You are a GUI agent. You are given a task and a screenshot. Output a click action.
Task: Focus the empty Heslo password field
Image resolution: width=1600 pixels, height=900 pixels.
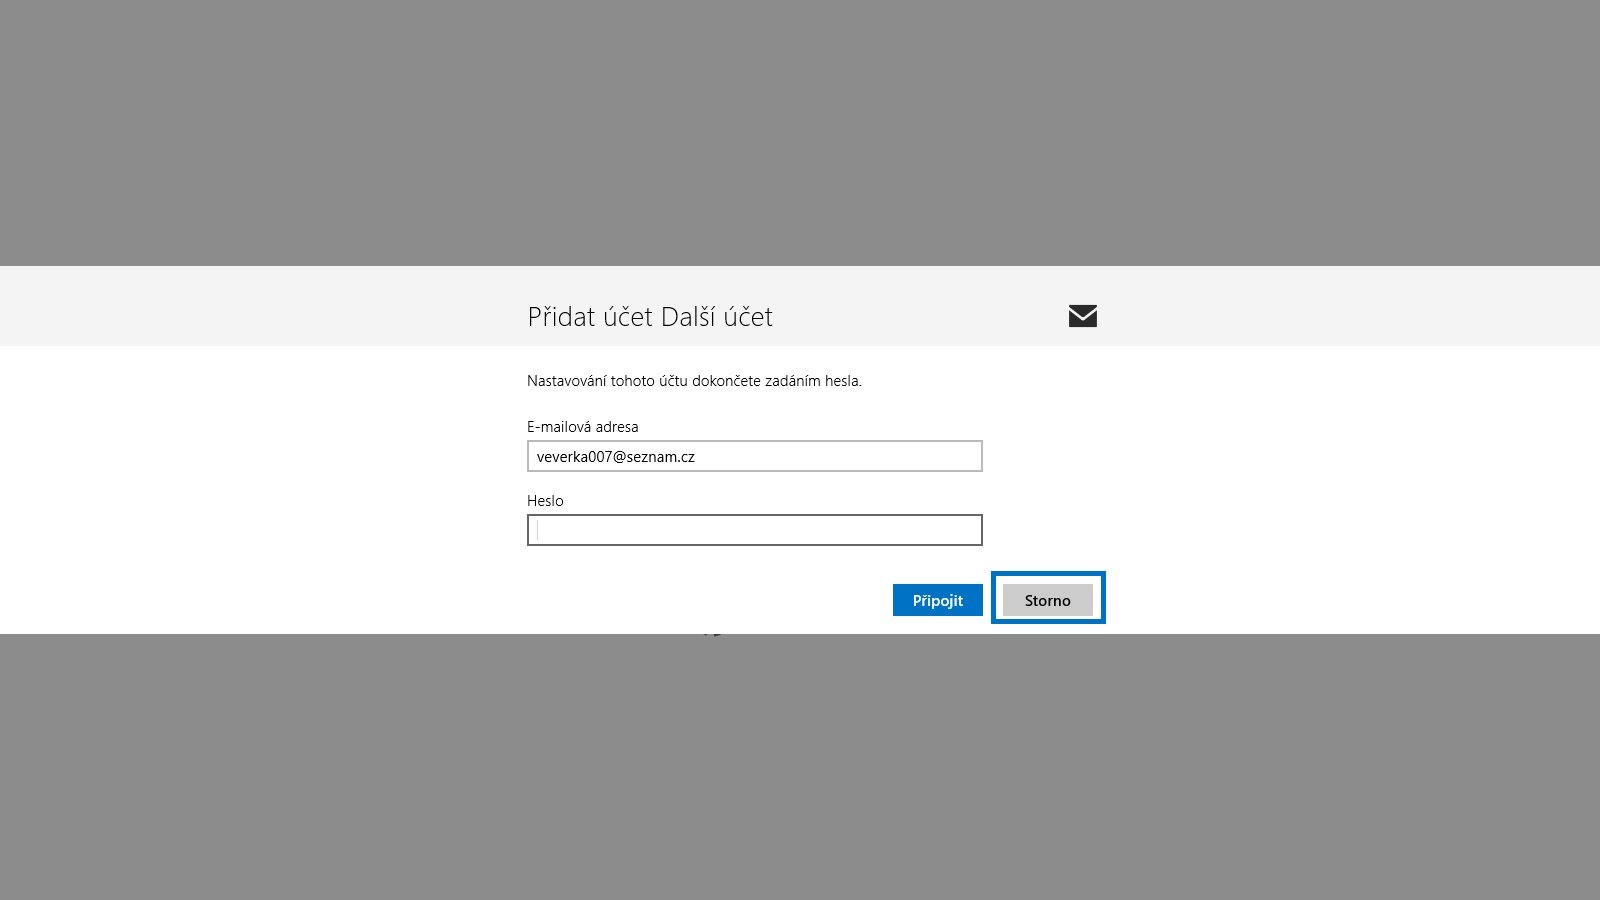click(754, 530)
